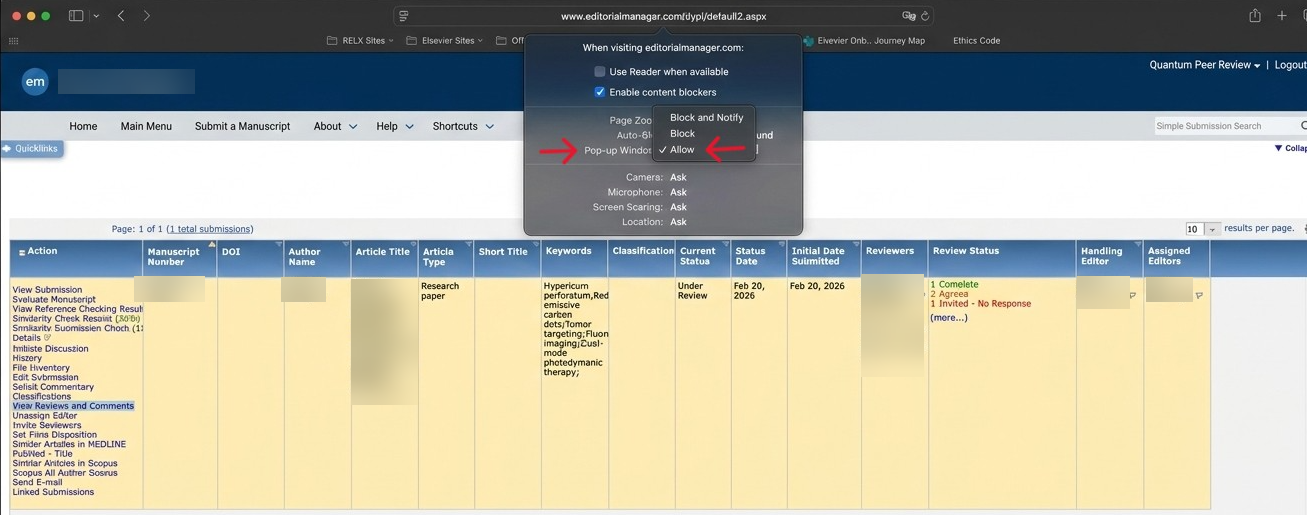Click the page settings icon in address bar
The image size is (1307, 515).
coord(403,16)
